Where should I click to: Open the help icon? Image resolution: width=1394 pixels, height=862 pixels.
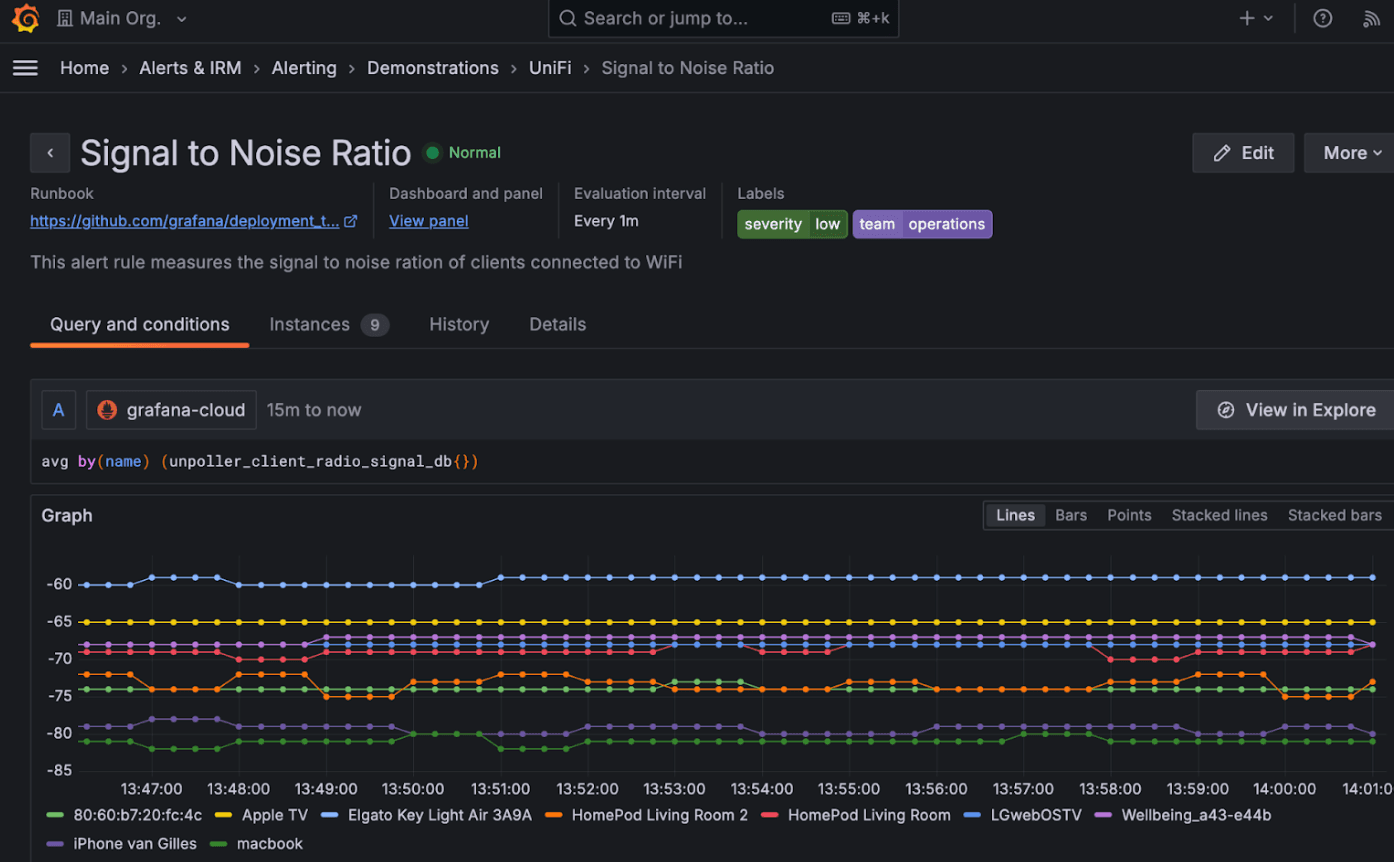click(x=1322, y=18)
